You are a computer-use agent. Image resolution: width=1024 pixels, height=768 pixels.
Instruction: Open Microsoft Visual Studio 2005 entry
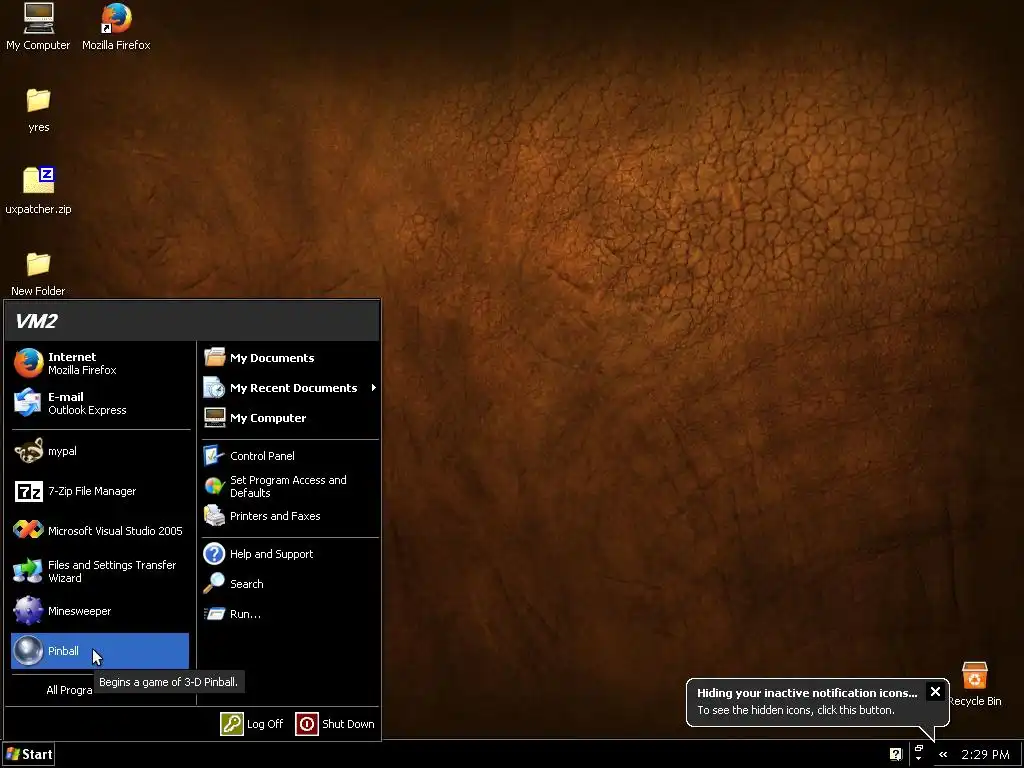[100, 530]
